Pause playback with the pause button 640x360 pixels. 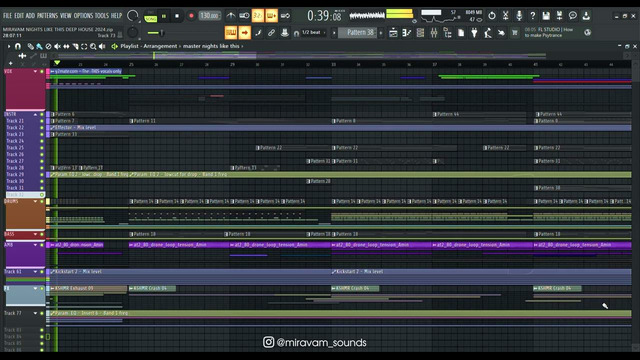point(164,16)
